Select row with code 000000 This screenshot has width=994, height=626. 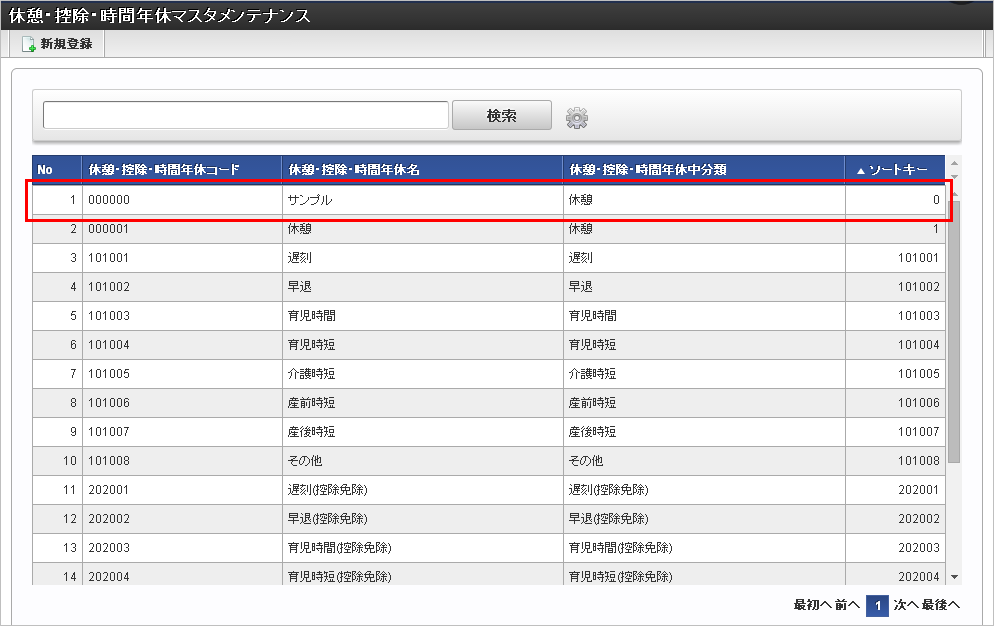coord(489,200)
